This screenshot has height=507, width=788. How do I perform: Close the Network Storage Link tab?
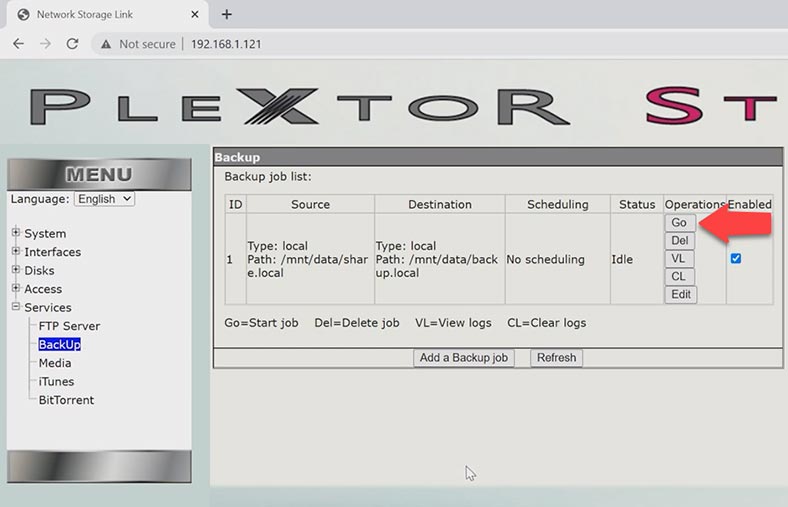[x=195, y=15]
